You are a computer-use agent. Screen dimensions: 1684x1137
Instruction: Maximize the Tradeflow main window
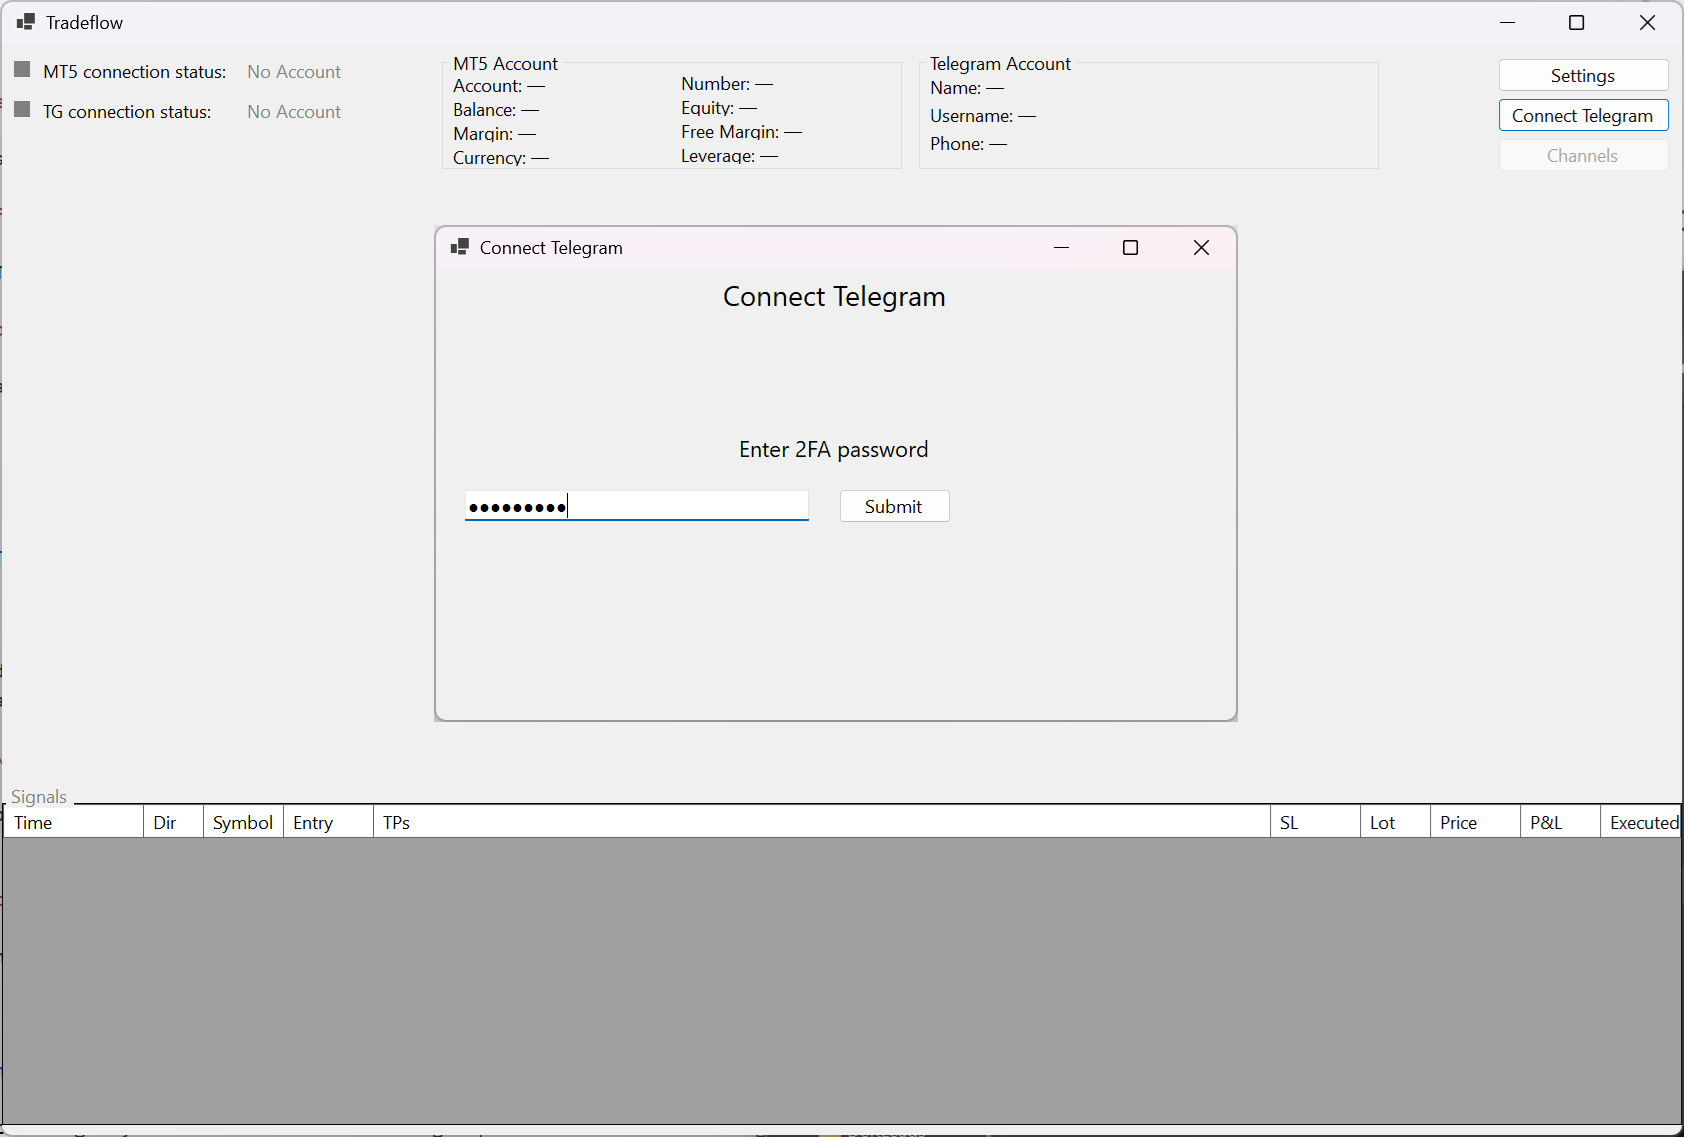point(1576,23)
